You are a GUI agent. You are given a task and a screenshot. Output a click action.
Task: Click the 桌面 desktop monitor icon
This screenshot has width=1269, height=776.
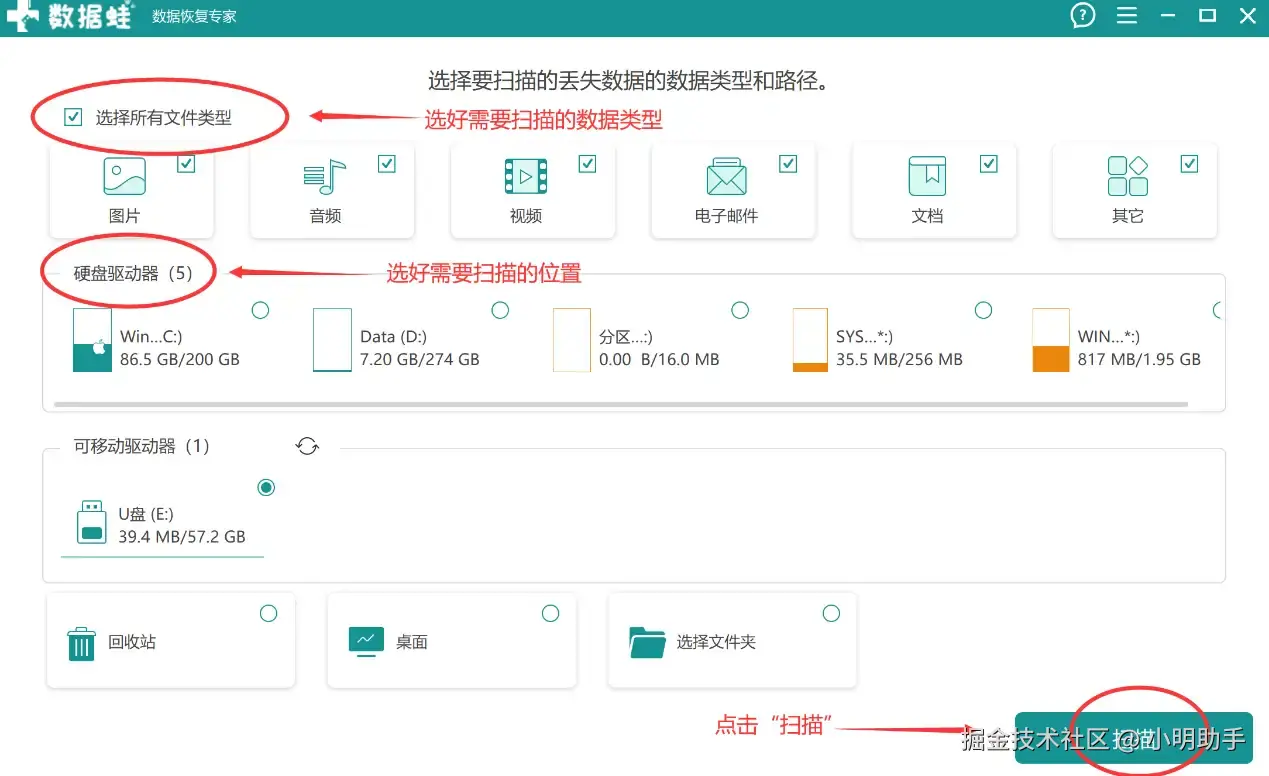366,641
